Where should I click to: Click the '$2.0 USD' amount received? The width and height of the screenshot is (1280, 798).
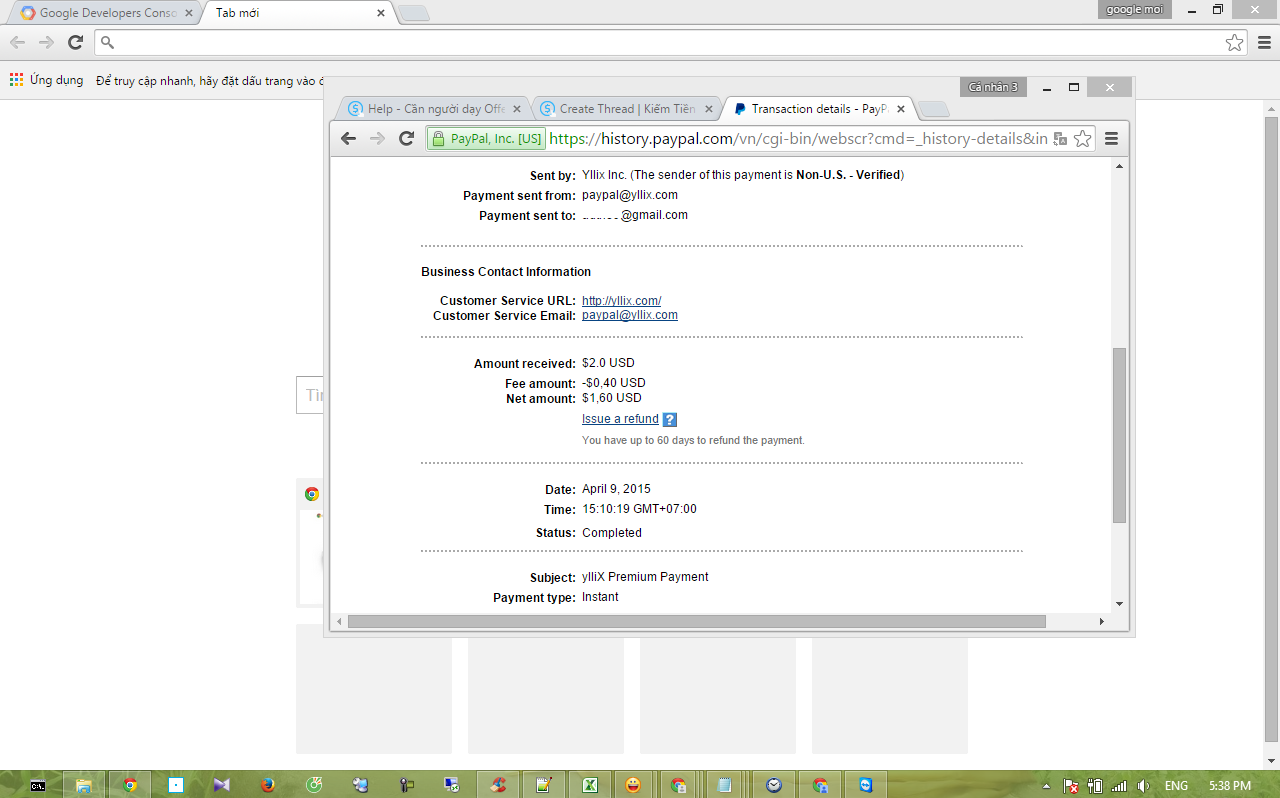pos(608,363)
